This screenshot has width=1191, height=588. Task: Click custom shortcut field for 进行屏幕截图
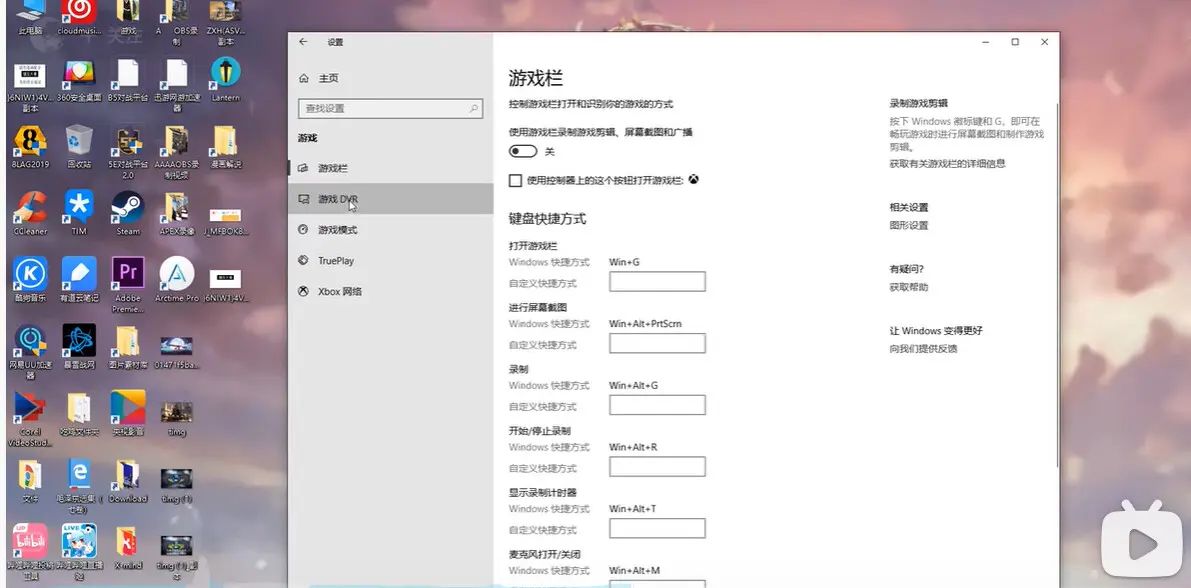coord(657,343)
